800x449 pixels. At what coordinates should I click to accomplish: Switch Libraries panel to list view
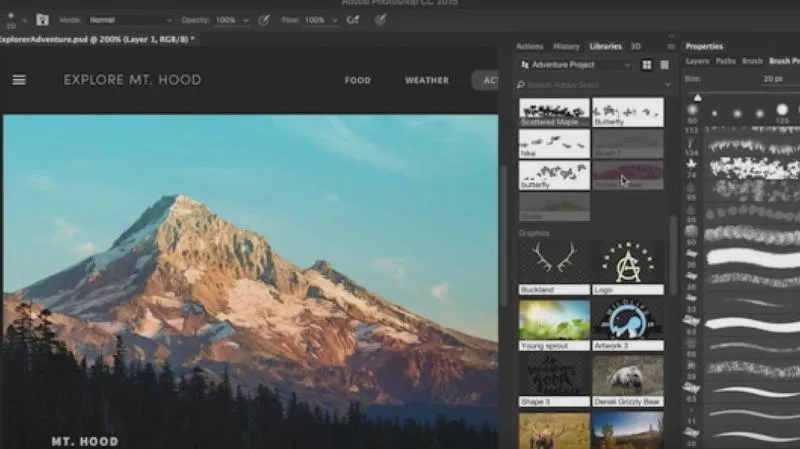click(663, 65)
